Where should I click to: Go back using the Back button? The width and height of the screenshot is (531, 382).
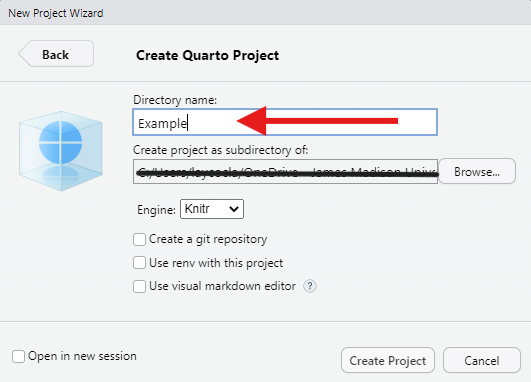[x=56, y=54]
